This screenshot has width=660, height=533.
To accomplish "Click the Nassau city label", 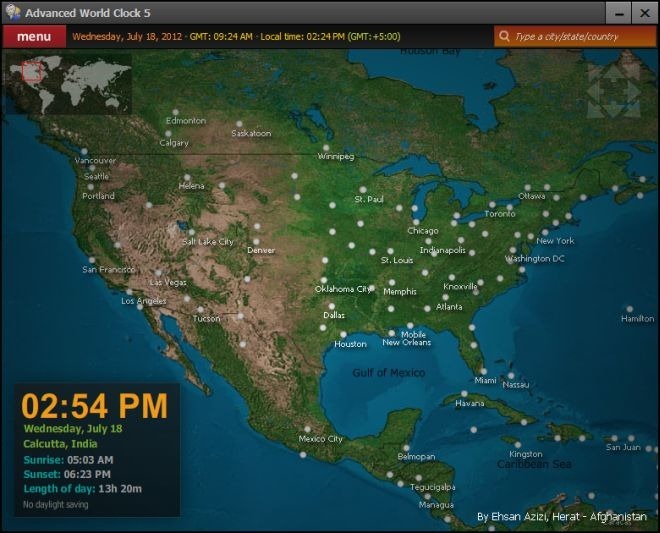I will point(516,385).
